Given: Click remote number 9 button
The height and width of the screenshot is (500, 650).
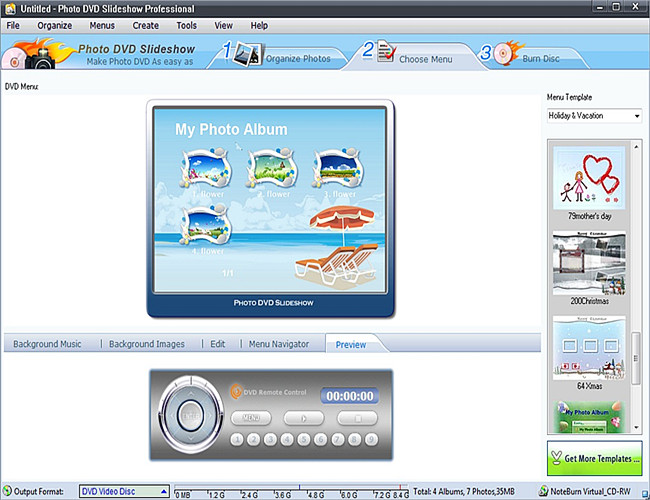Looking at the screenshot, I should 371,439.
